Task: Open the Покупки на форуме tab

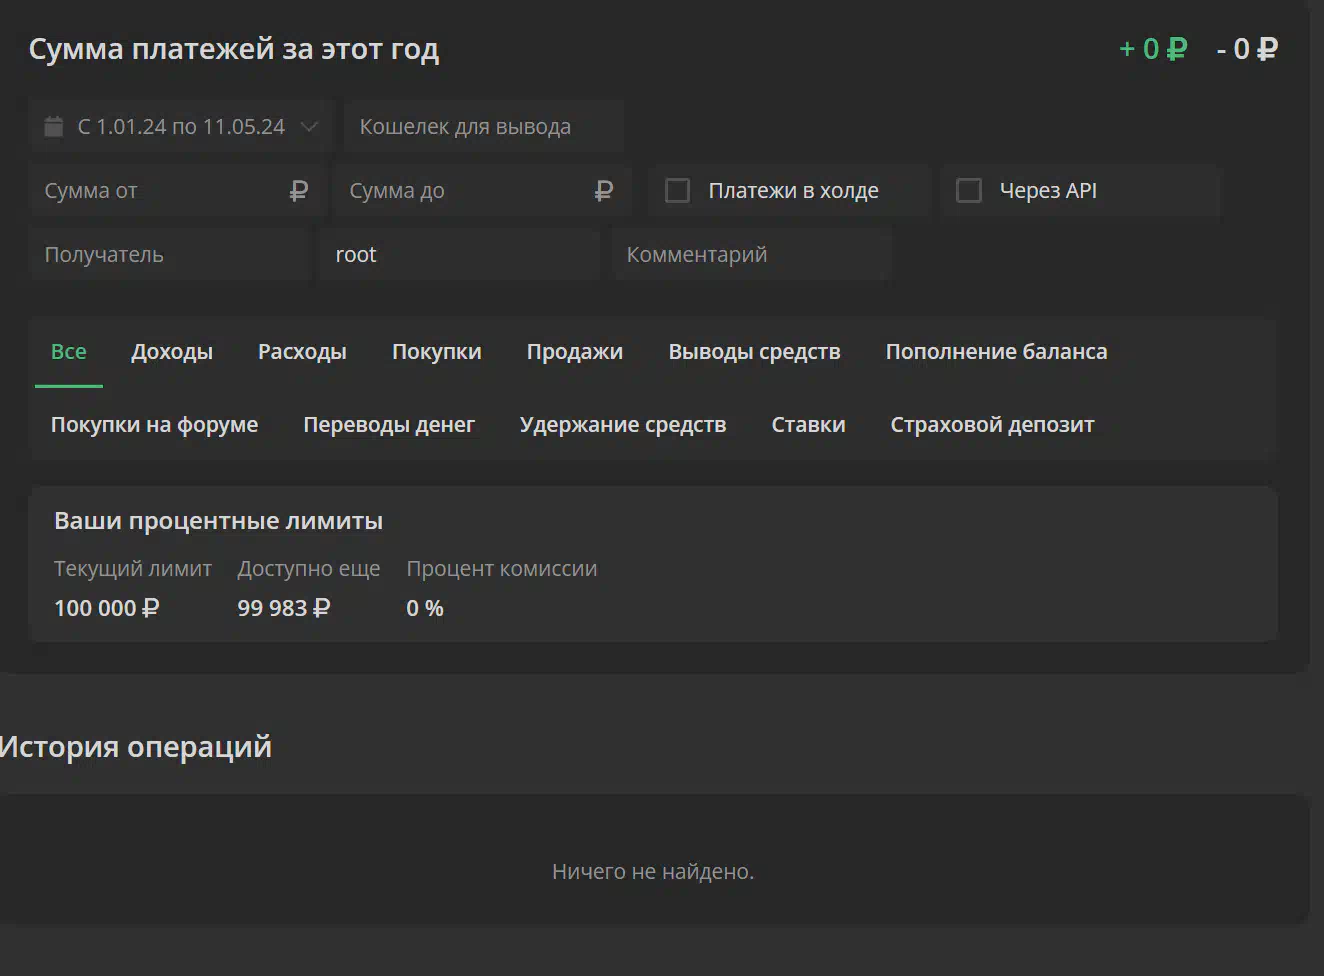Action: [154, 425]
